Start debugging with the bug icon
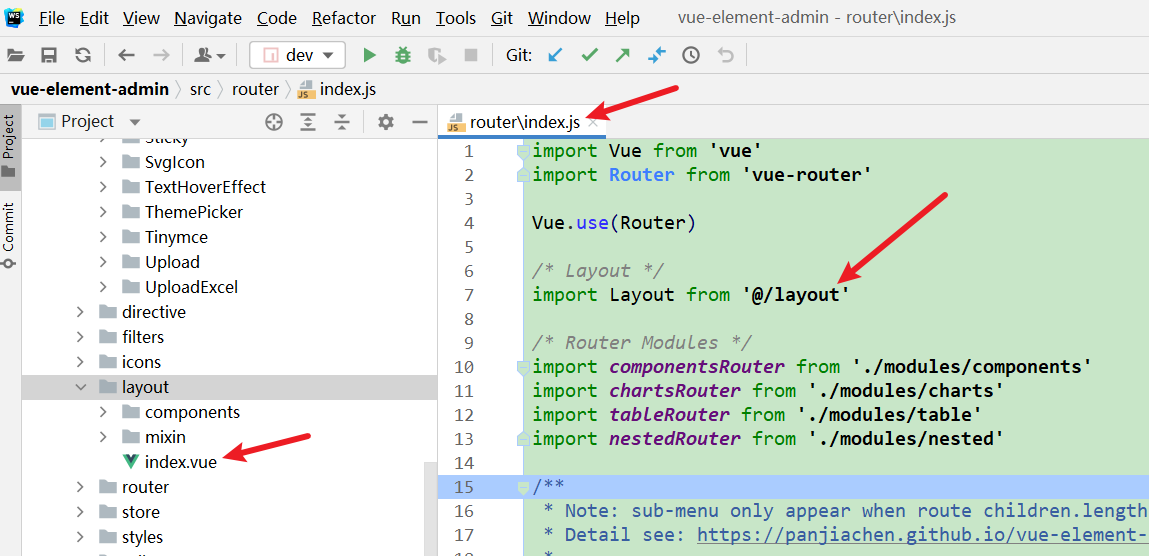Screen dimensions: 1149x556 [x=403, y=55]
